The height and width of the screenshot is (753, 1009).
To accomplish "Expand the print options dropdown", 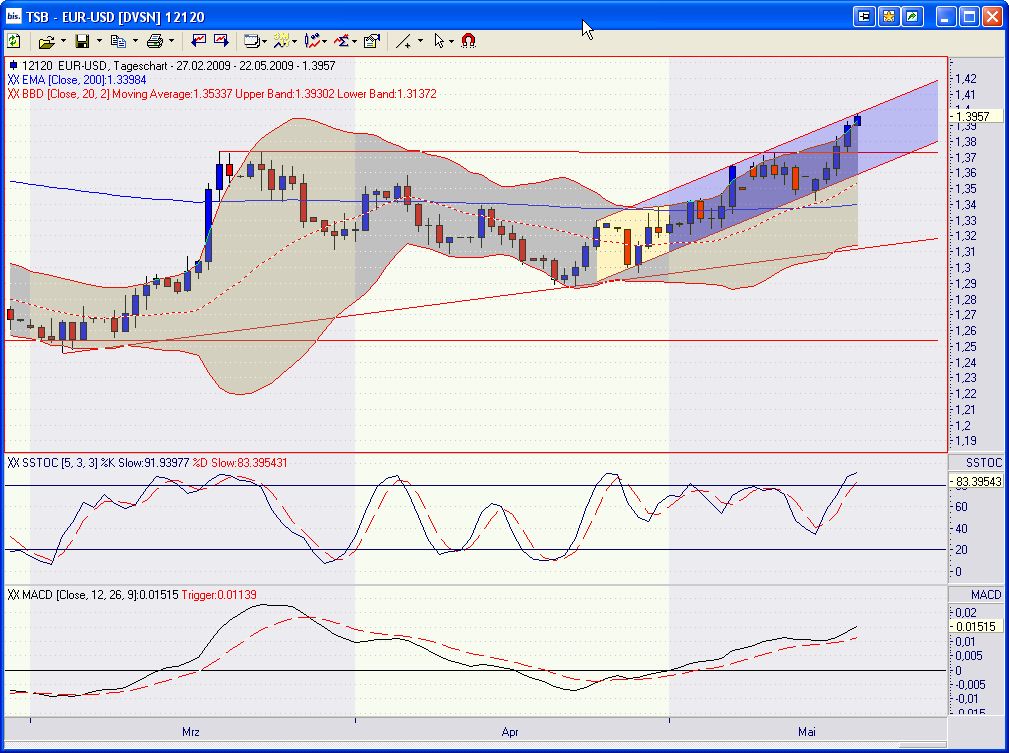I will (171, 40).
